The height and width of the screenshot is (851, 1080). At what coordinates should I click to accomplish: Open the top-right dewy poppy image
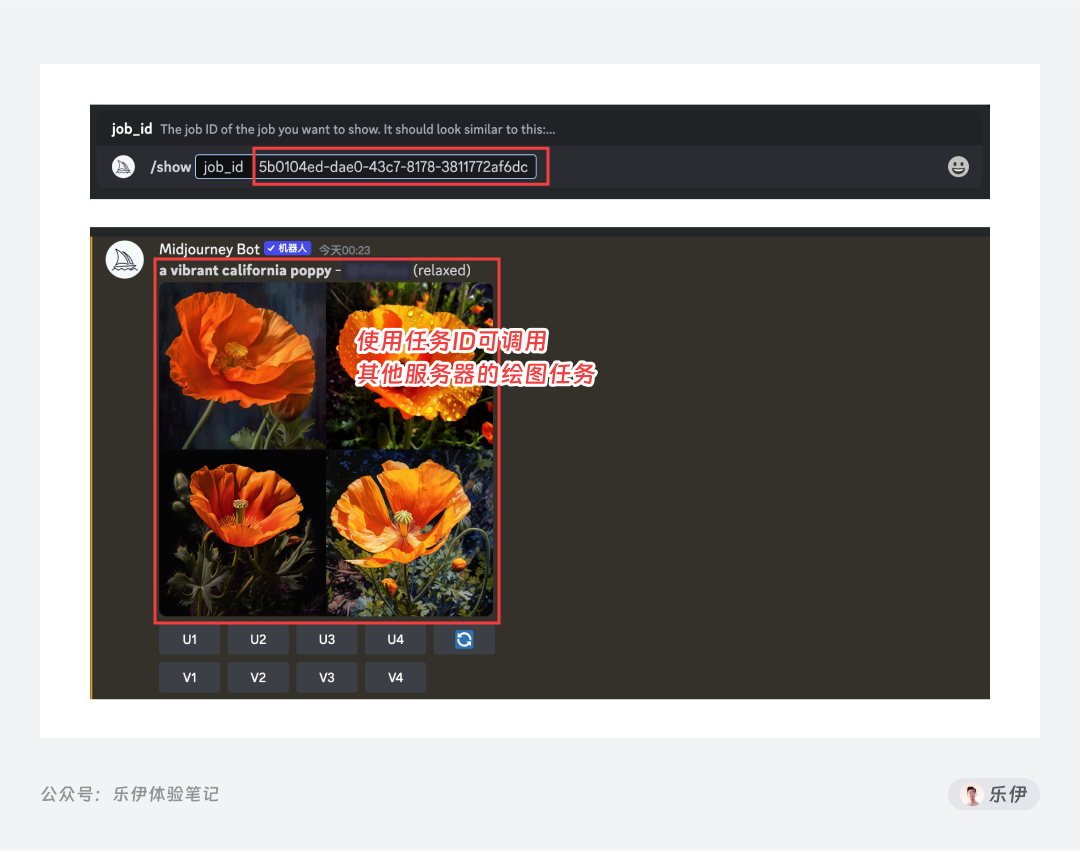click(410, 366)
